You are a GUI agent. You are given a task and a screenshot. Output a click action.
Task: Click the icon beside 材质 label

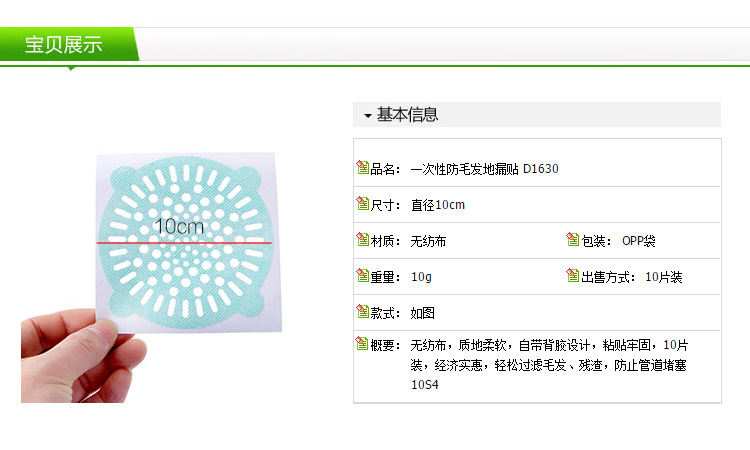pos(363,240)
